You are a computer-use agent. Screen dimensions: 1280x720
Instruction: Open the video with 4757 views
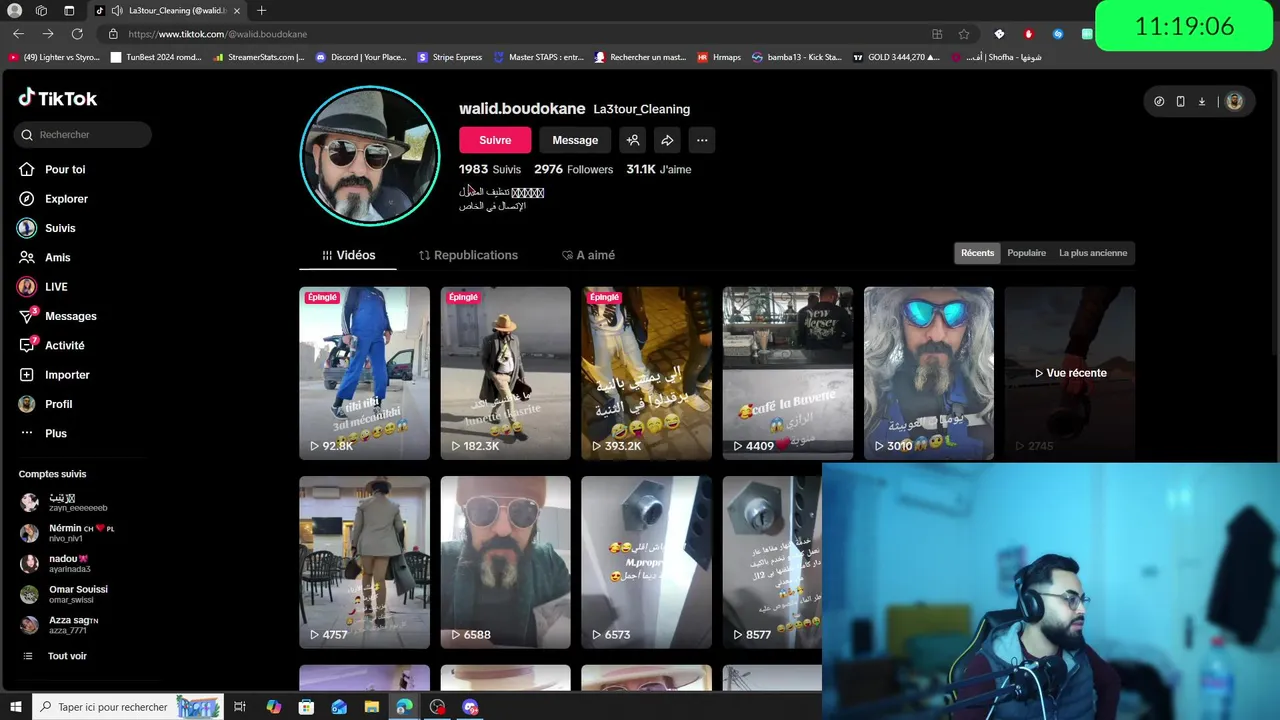pyautogui.click(x=364, y=562)
